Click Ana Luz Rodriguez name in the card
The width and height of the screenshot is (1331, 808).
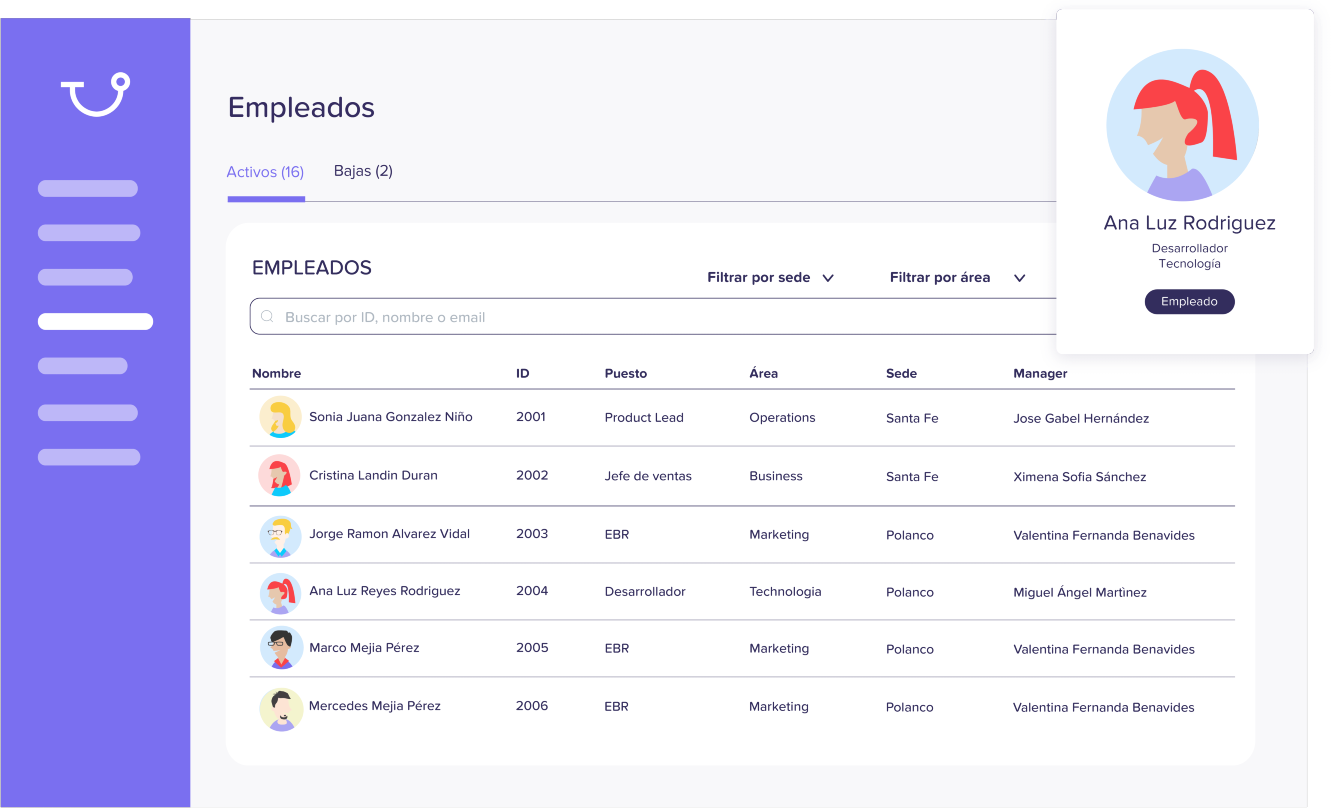click(1189, 223)
